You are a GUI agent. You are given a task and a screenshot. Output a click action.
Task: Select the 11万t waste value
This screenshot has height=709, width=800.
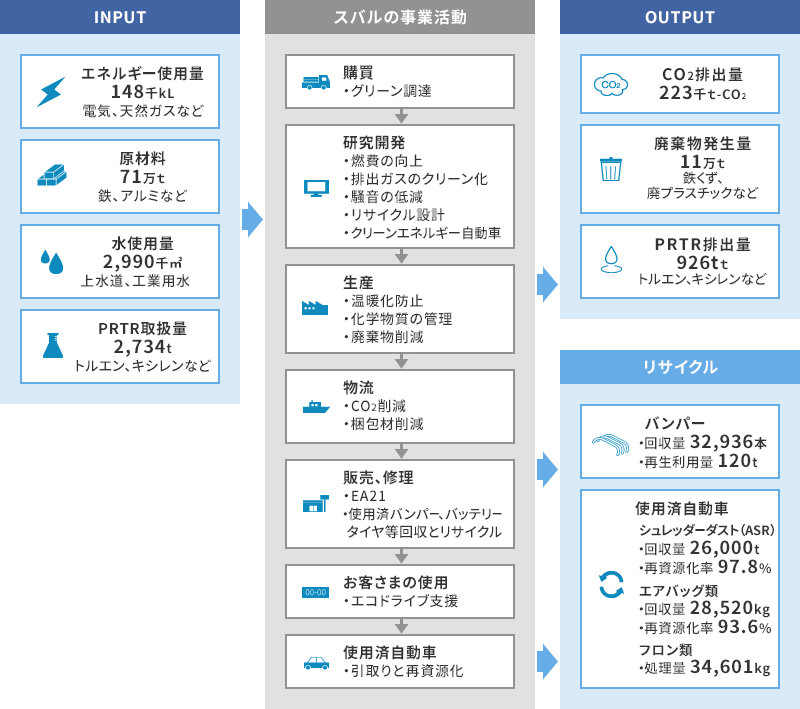point(703,162)
